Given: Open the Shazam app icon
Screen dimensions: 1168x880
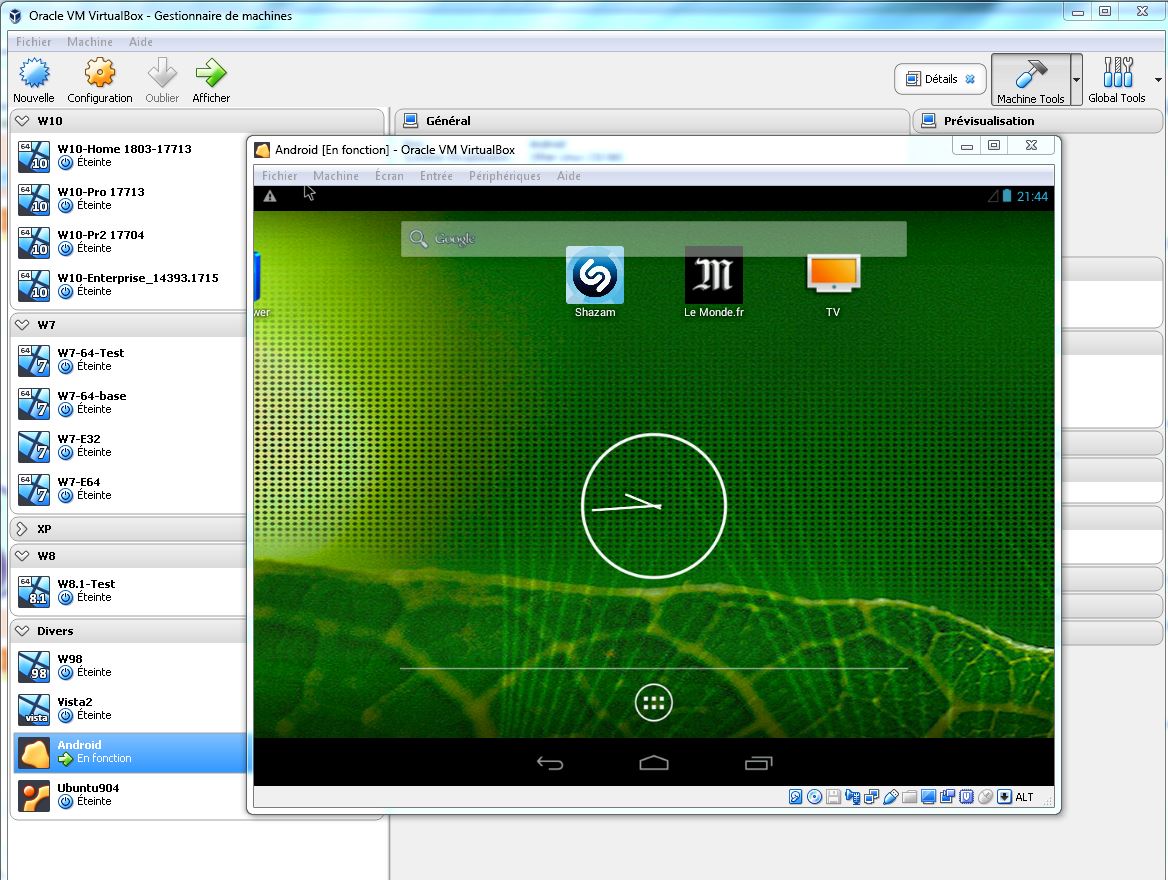Looking at the screenshot, I should (595, 275).
